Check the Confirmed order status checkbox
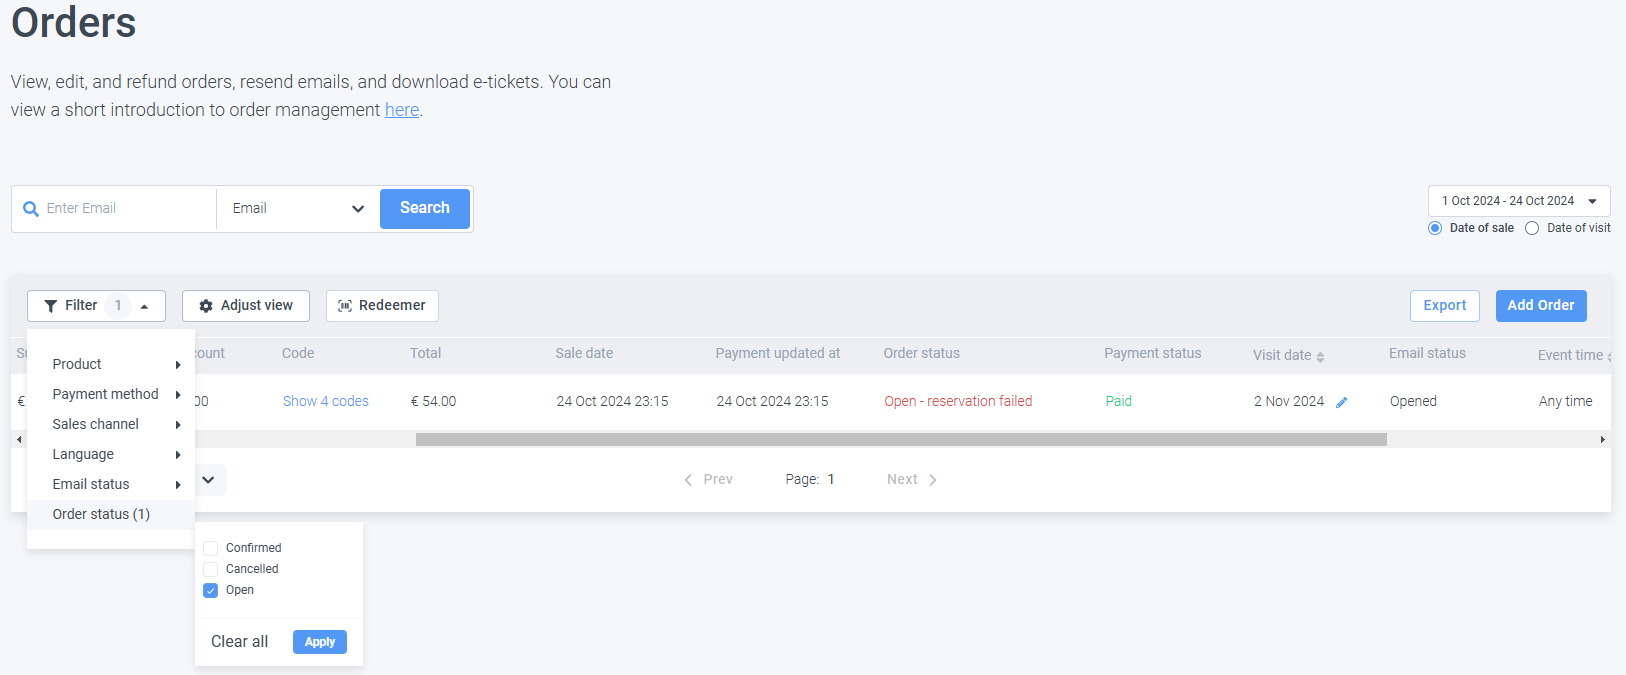This screenshot has height=675, width=1626. 211,548
